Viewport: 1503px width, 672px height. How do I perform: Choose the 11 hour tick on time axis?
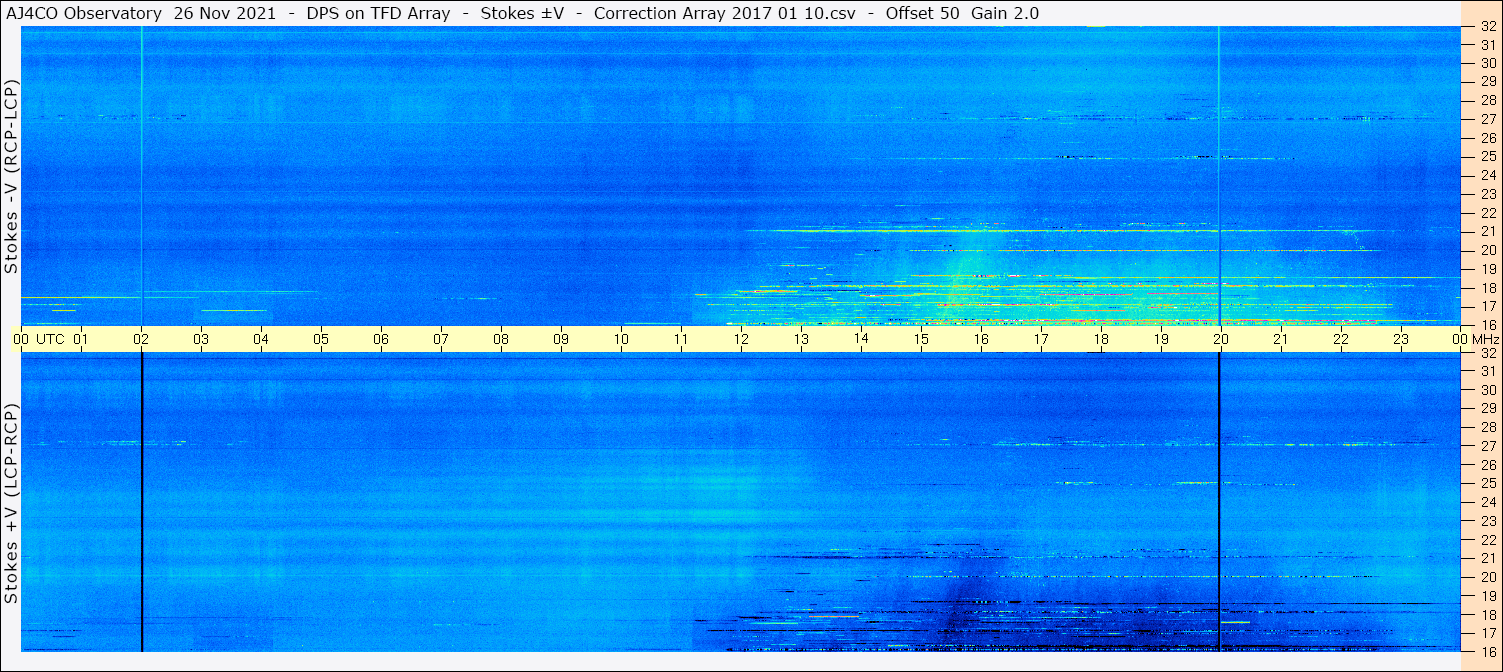pos(681,339)
